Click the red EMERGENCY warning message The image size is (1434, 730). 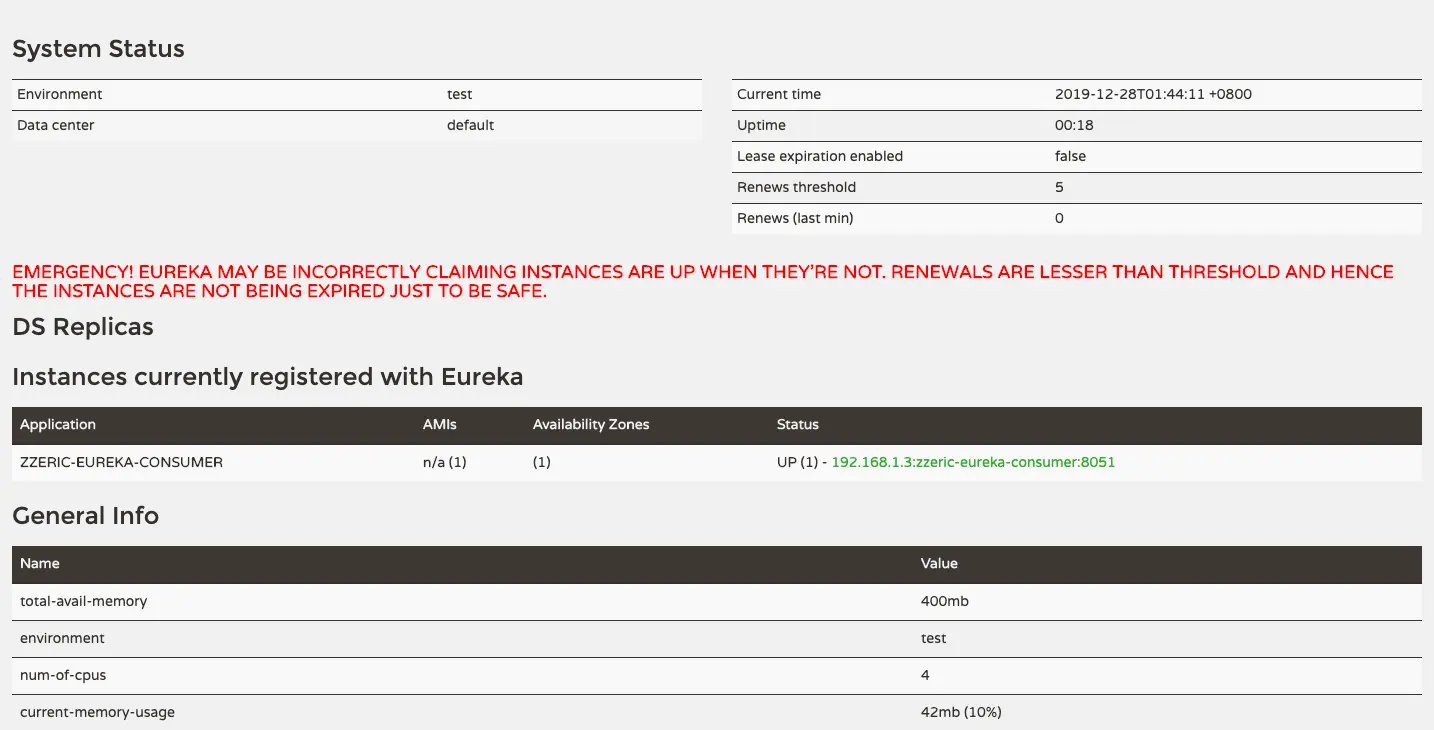(703, 282)
